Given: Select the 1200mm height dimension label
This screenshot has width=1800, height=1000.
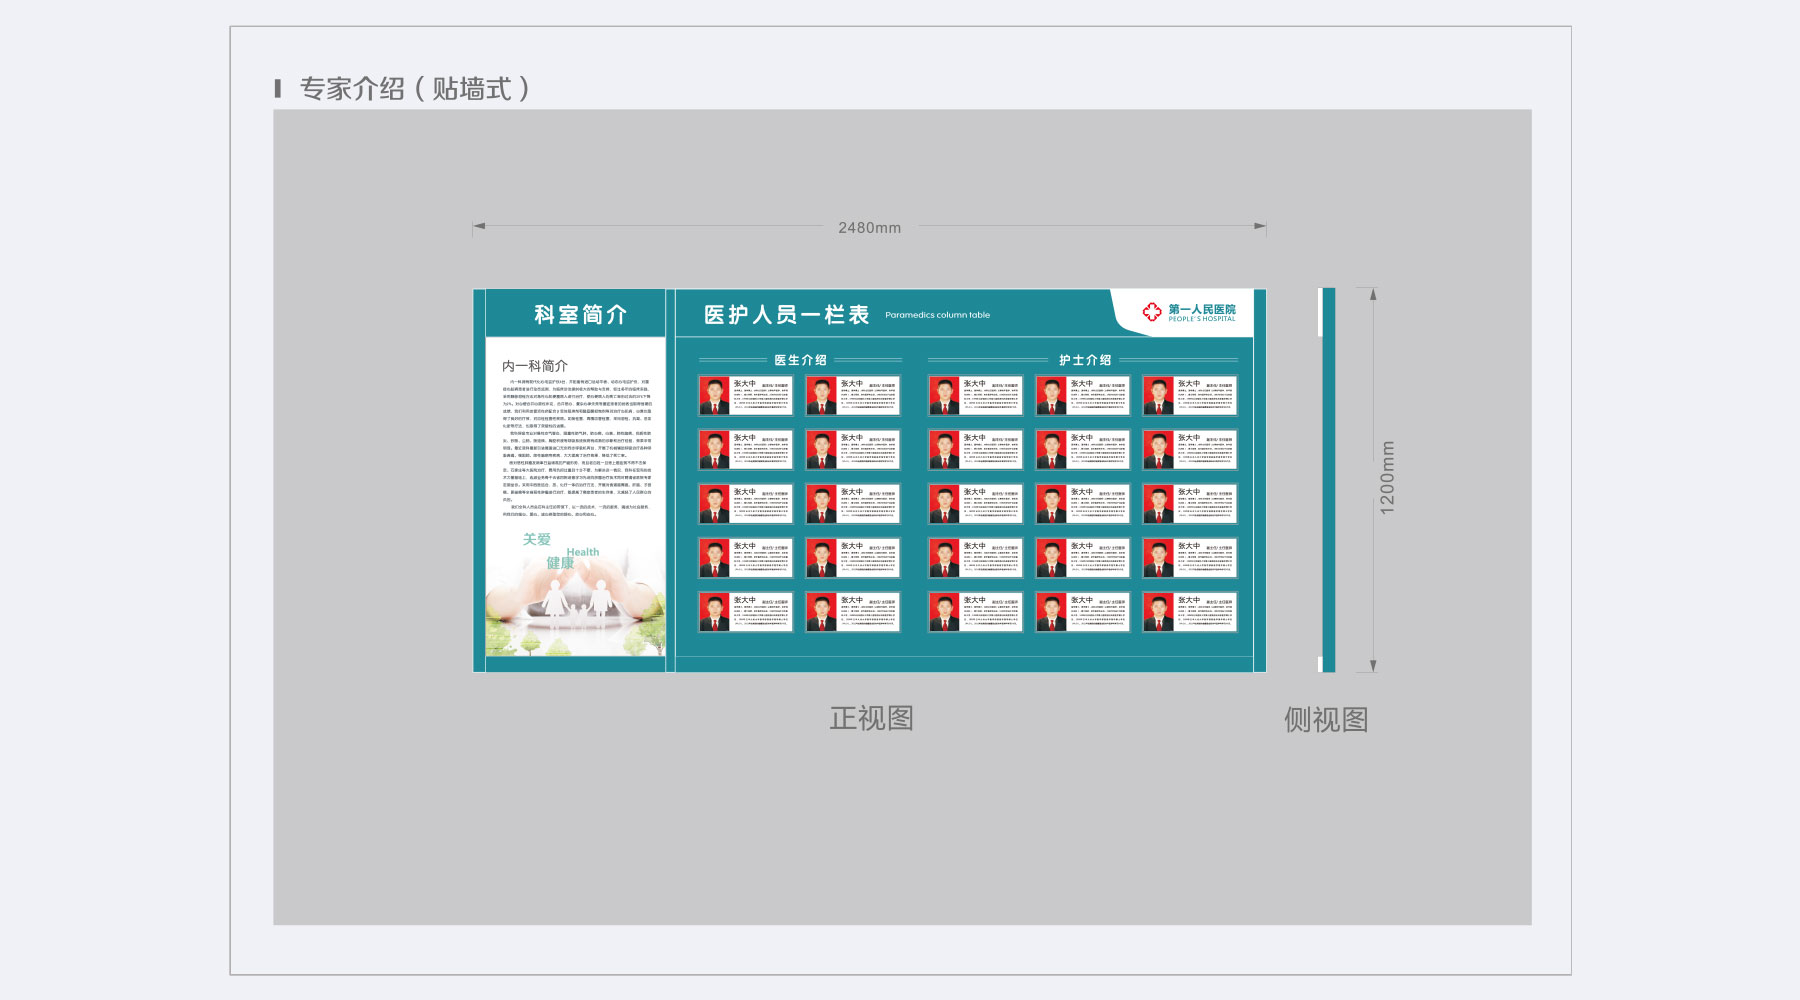Looking at the screenshot, I should click(1387, 478).
